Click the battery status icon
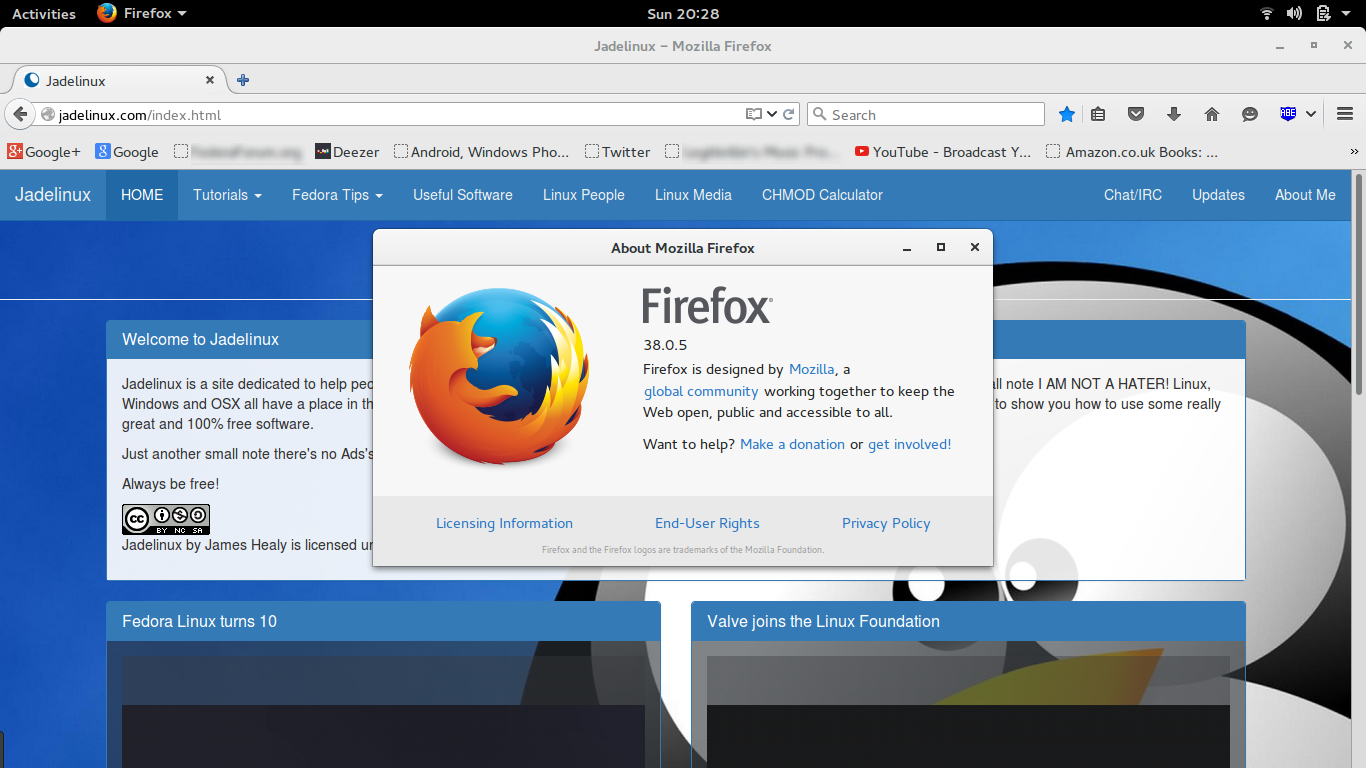The image size is (1366, 768). coord(1323,13)
